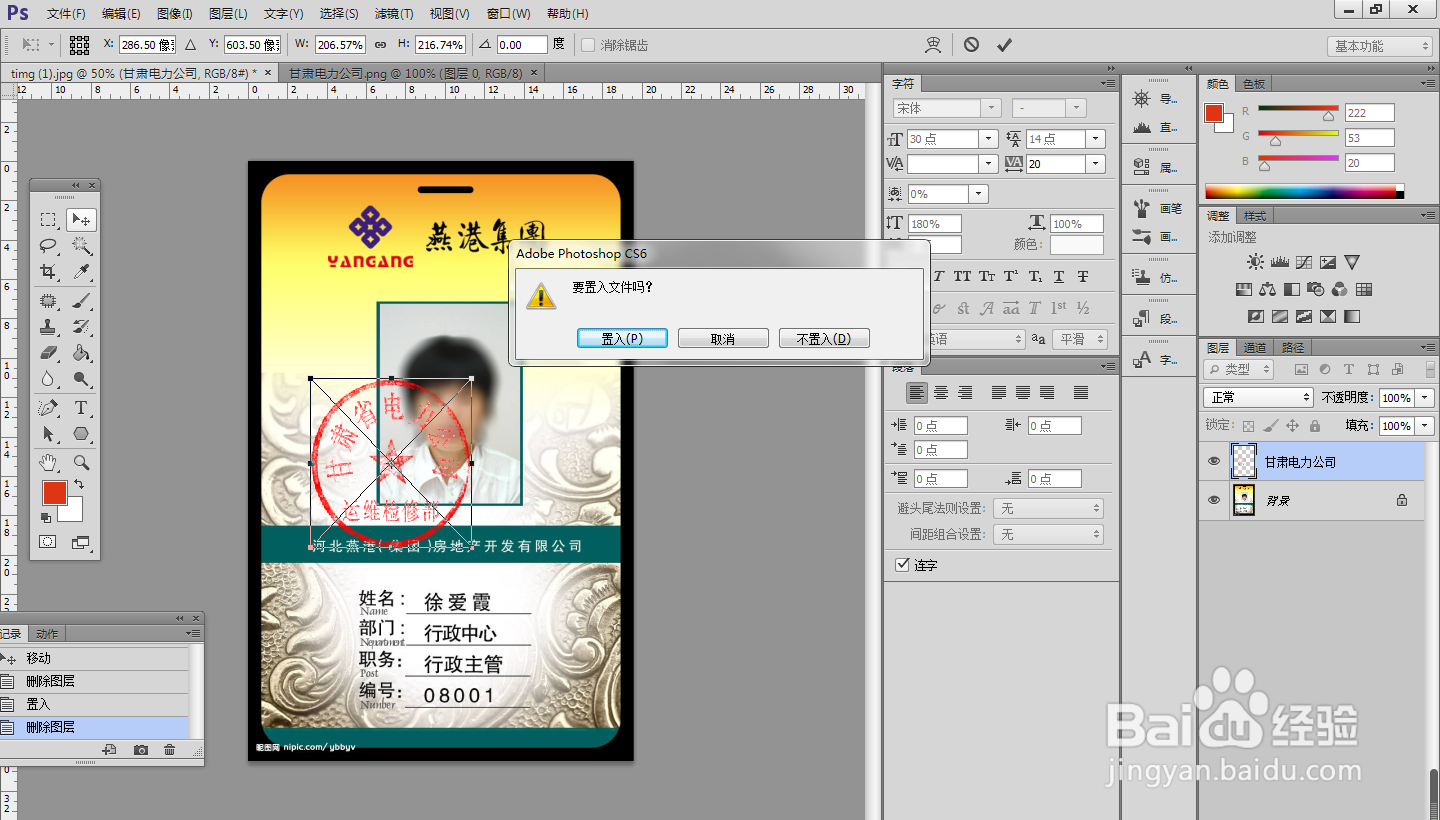Click the 取消 button in dialog
Screen dimensions: 1440x820
coord(723,339)
